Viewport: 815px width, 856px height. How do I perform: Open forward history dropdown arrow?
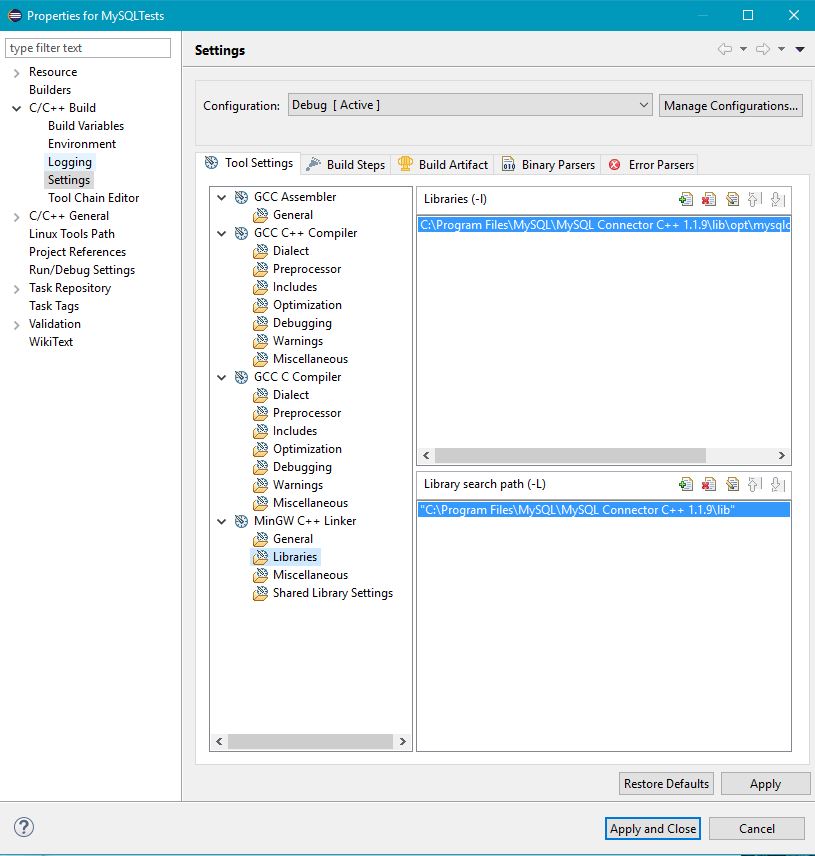781,49
